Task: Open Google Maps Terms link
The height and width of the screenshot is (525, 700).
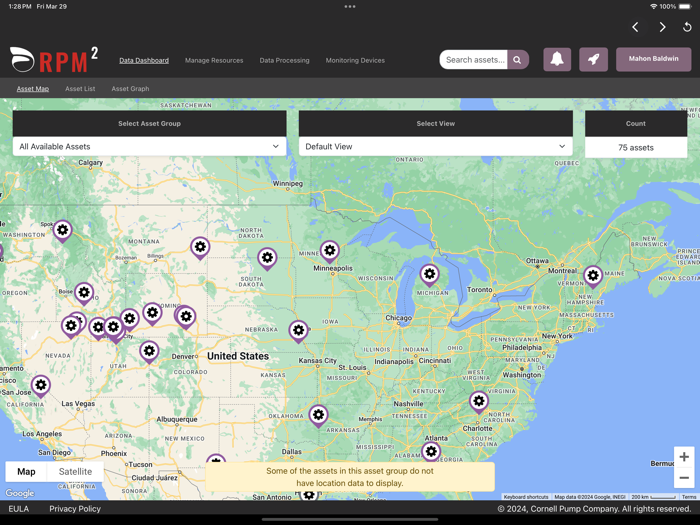Action: pos(689,497)
